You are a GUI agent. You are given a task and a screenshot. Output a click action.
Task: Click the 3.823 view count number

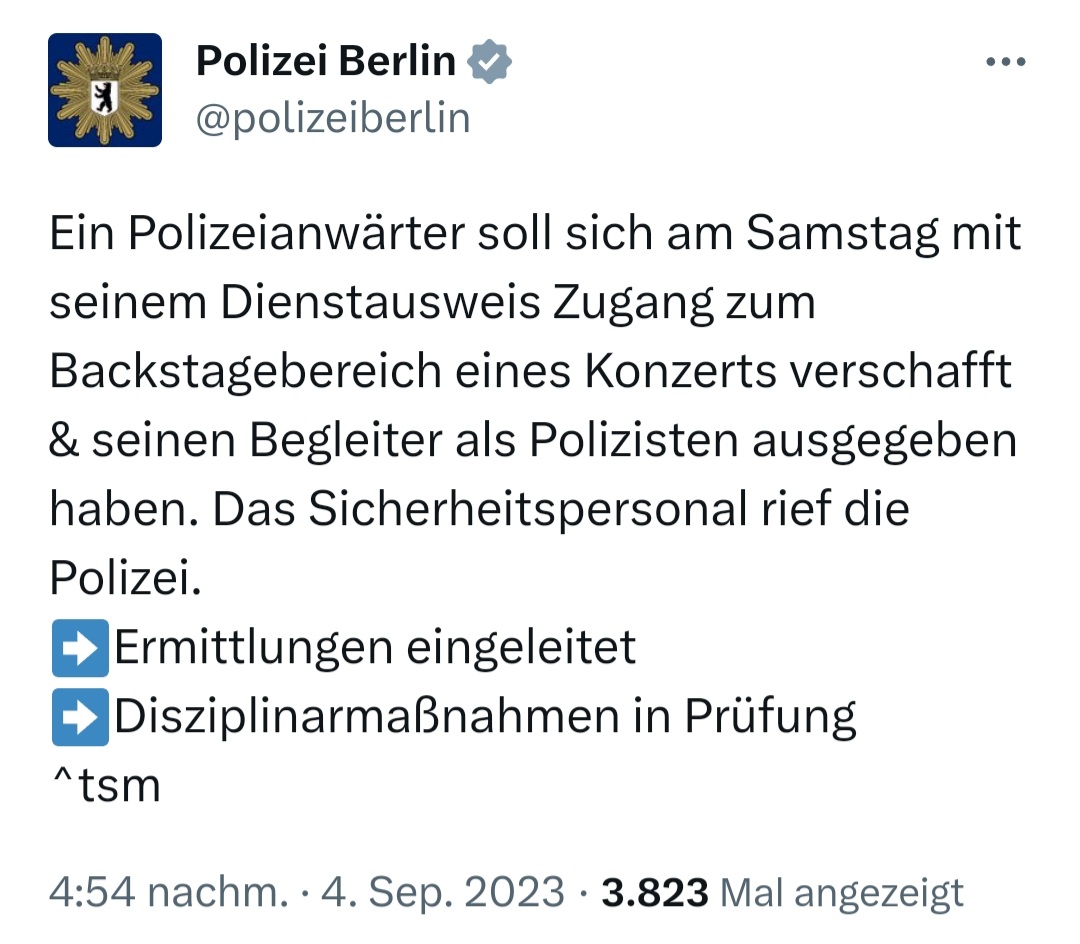pyautogui.click(x=655, y=892)
